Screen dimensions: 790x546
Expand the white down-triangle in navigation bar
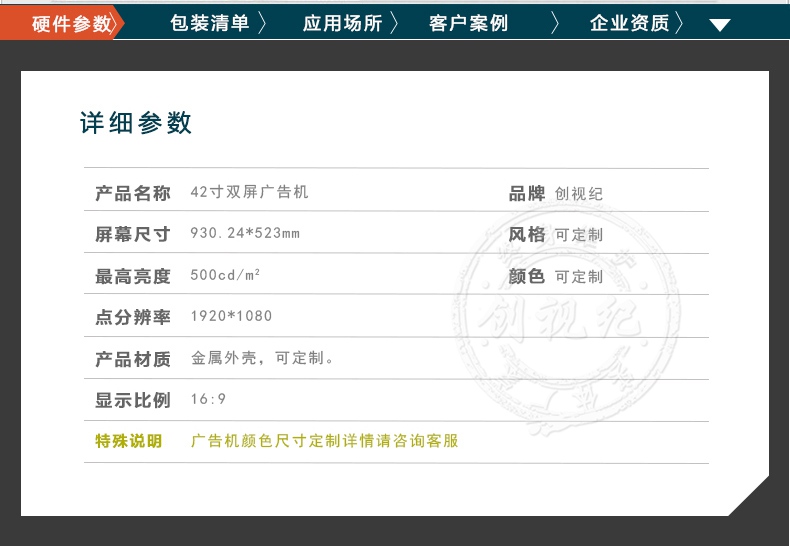click(x=720, y=25)
